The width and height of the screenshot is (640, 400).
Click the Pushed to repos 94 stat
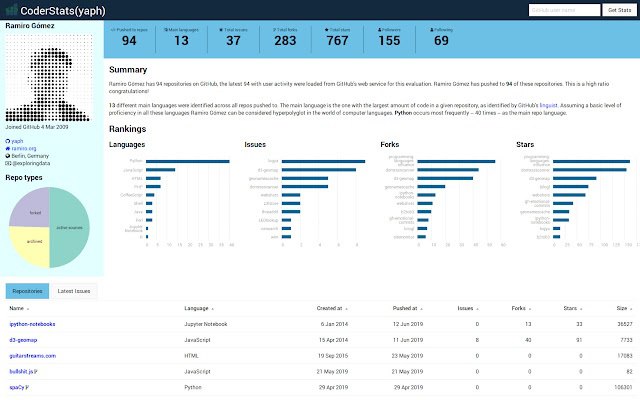tap(129, 38)
